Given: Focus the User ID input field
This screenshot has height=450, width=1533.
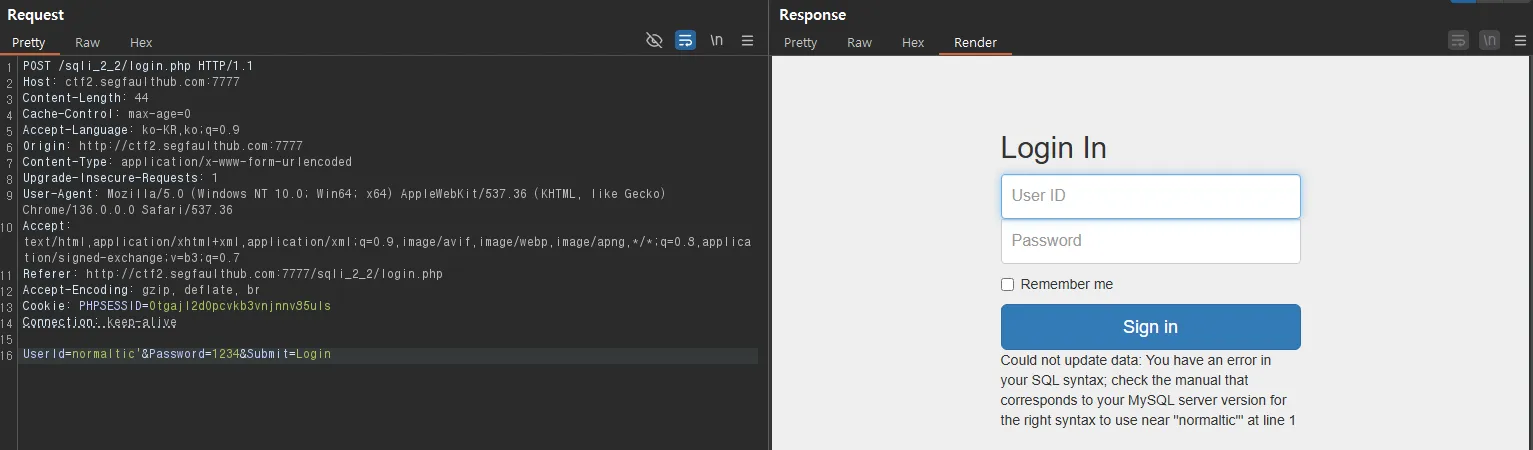Looking at the screenshot, I should (x=1151, y=196).
